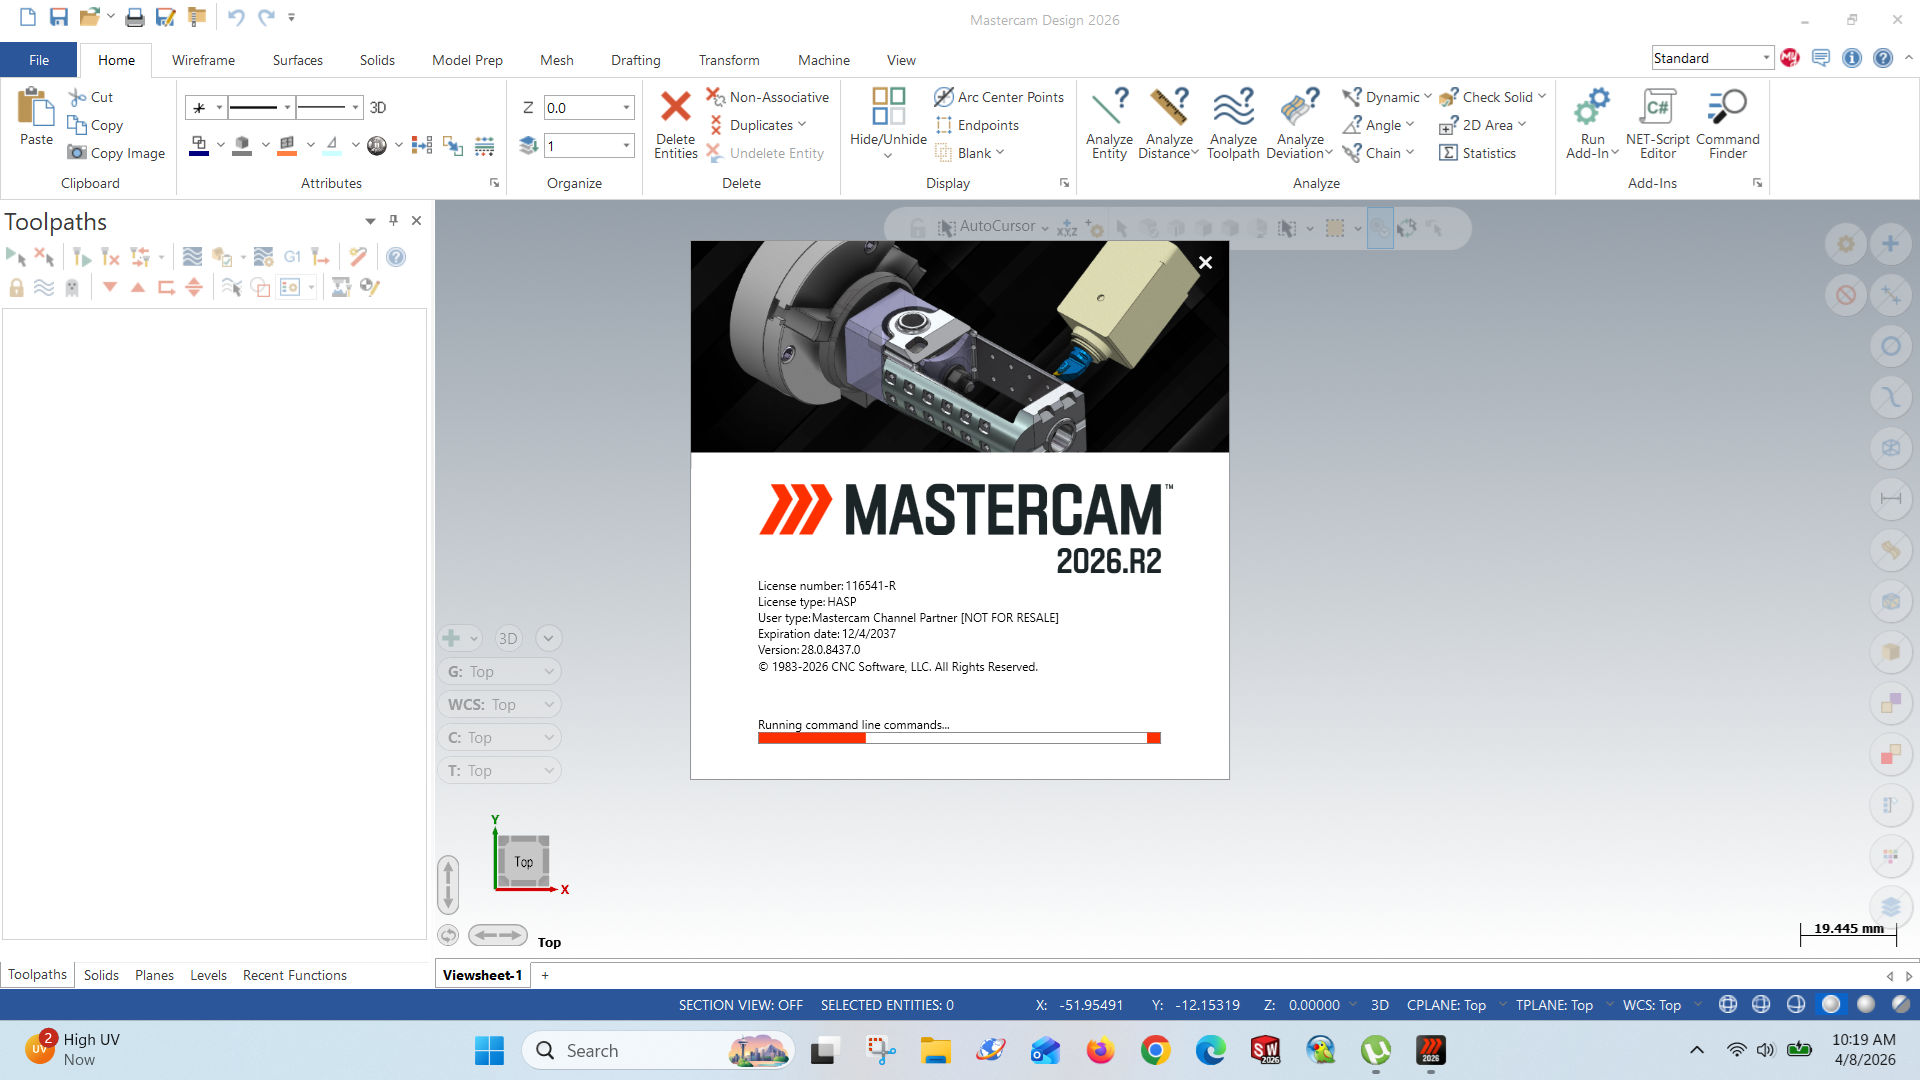Screen dimensions: 1920x1080
Task: Toggle the lock icon in Toolpaths toolbar
Action: point(16,288)
